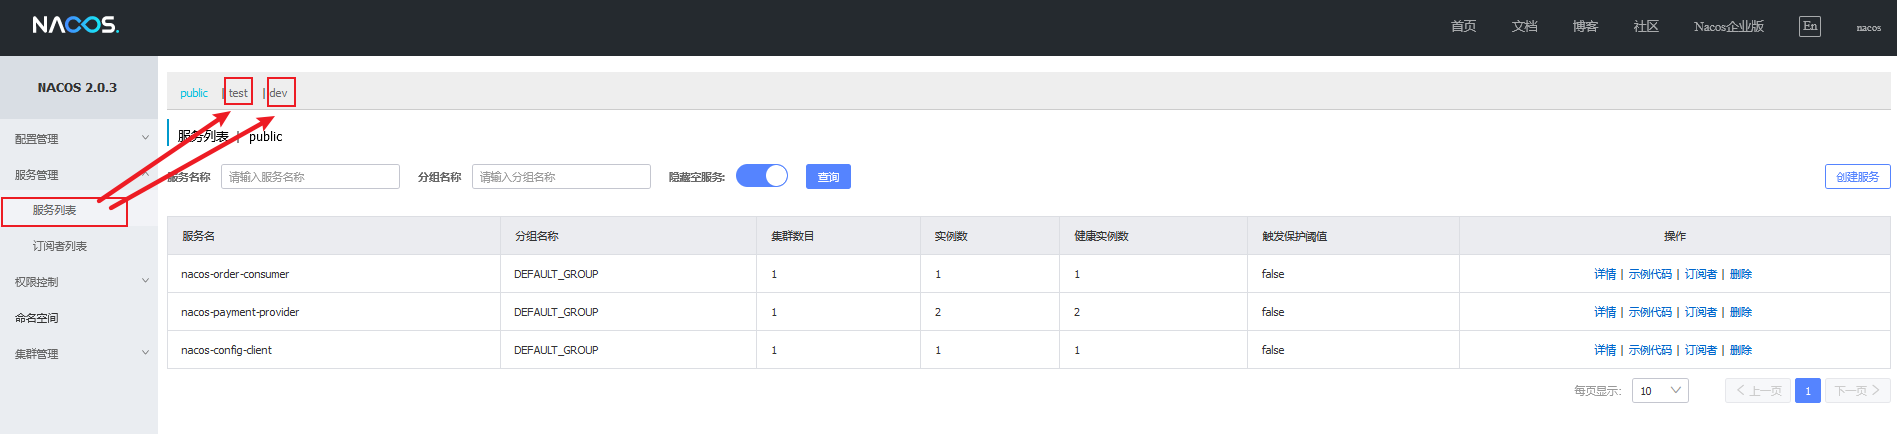The height and width of the screenshot is (434, 1897).
Task: Expand the 权限控制 sidebar menu
Action: [78, 282]
